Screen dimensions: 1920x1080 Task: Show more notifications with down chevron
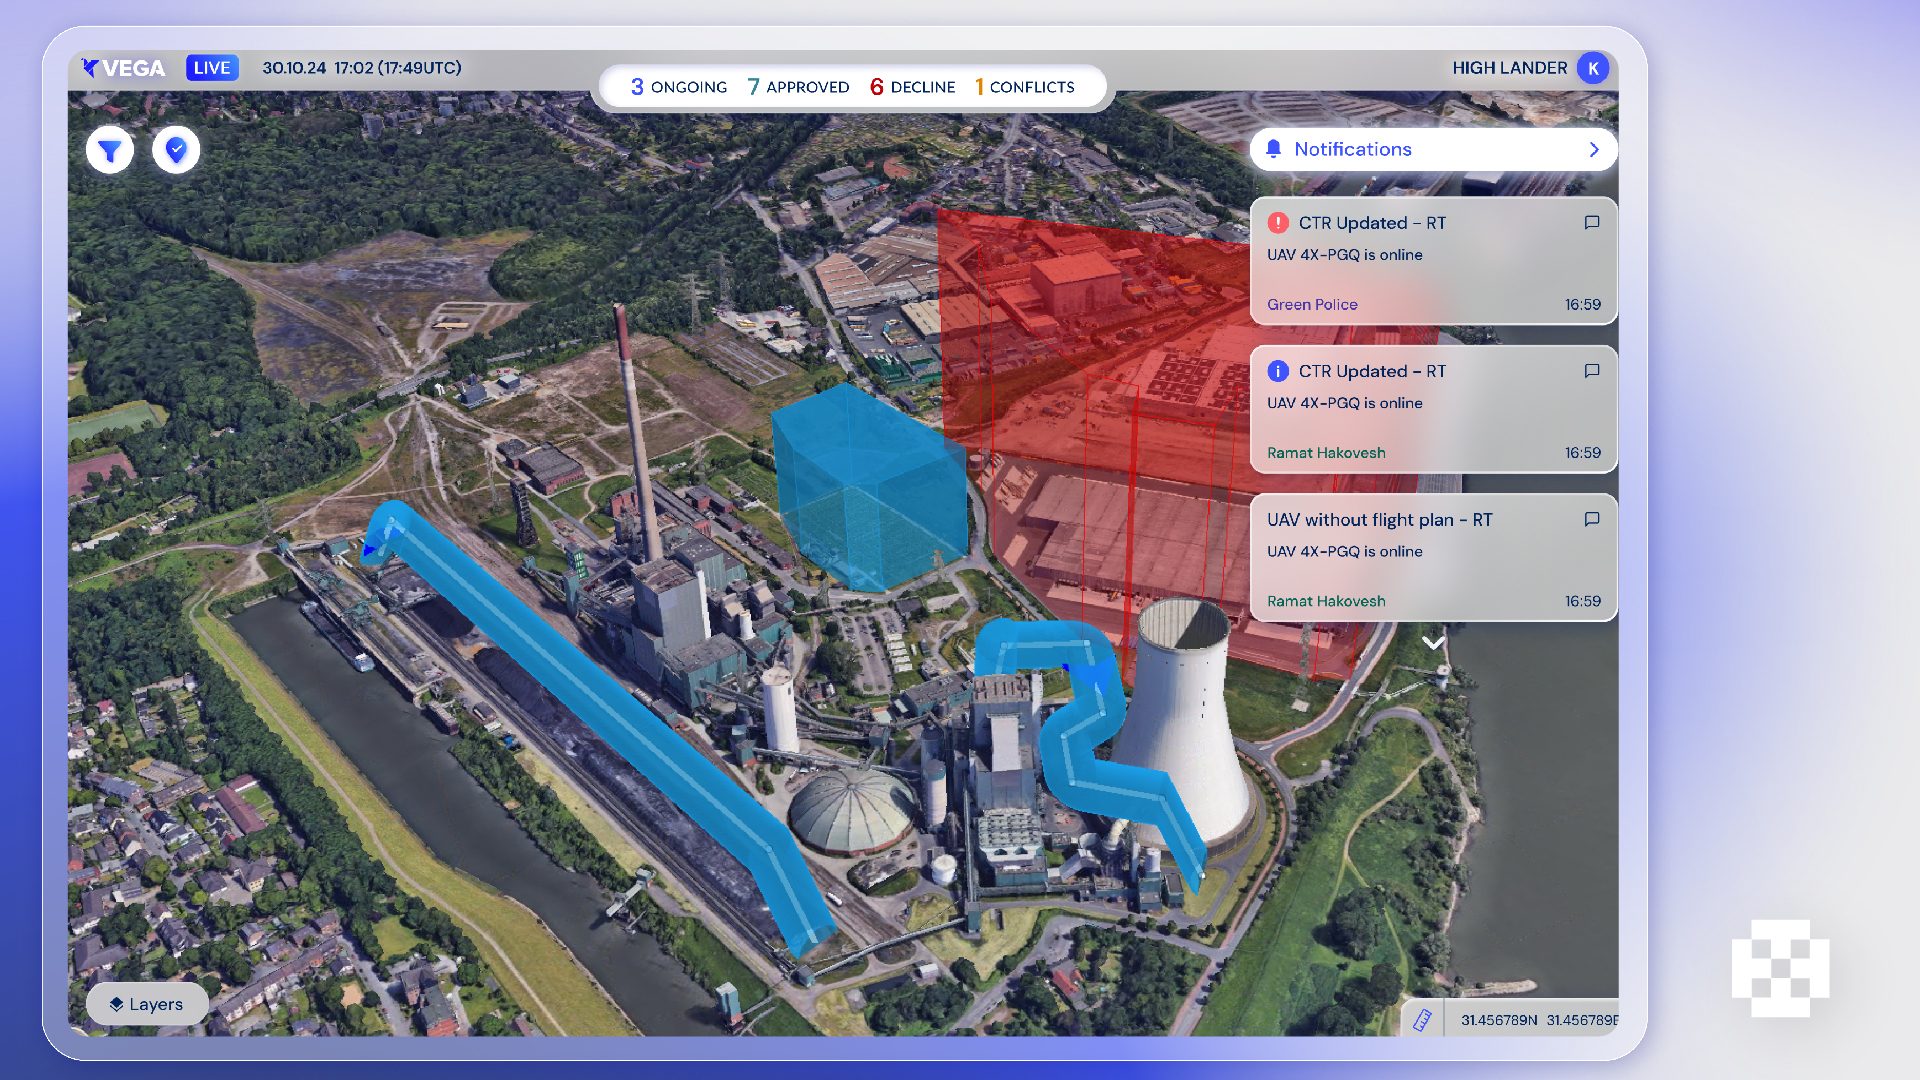1433,643
